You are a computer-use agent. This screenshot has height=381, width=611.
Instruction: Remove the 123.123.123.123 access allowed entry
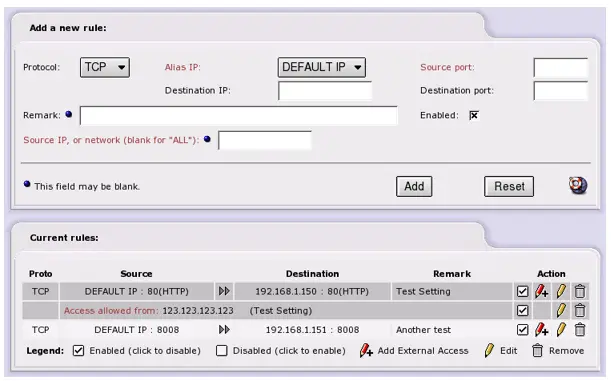click(x=580, y=310)
